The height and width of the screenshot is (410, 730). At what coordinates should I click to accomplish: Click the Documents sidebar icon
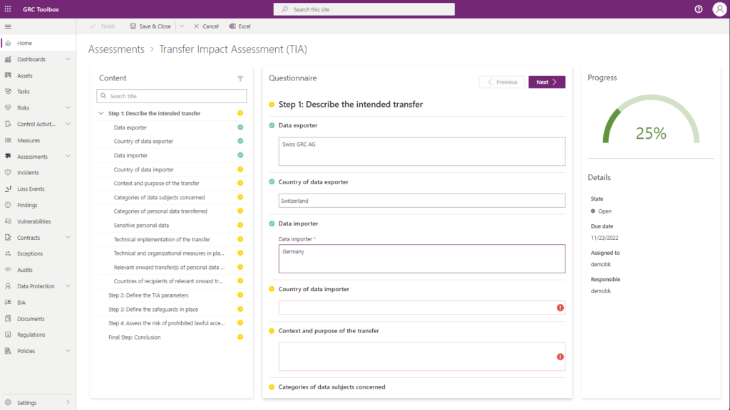pos(8,318)
